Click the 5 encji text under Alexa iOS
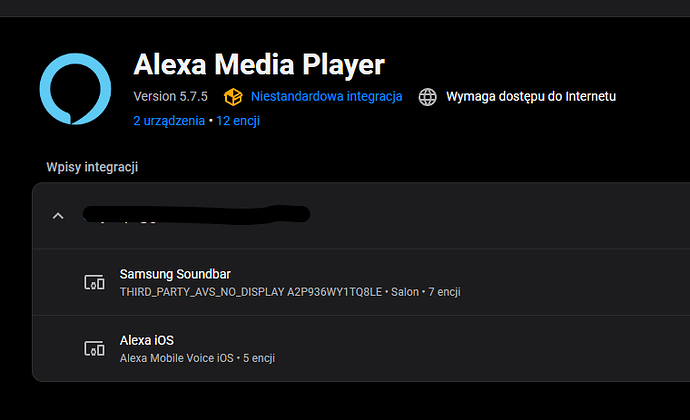 (x=258, y=357)
